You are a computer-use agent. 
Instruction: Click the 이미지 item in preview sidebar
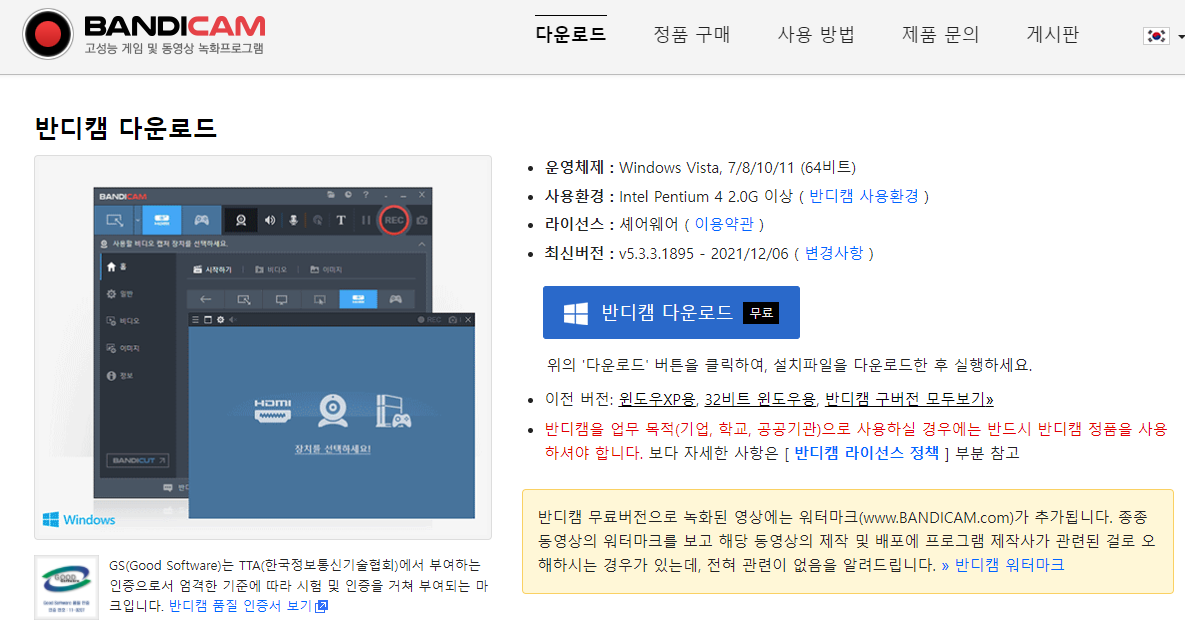(x=123, y=349)
